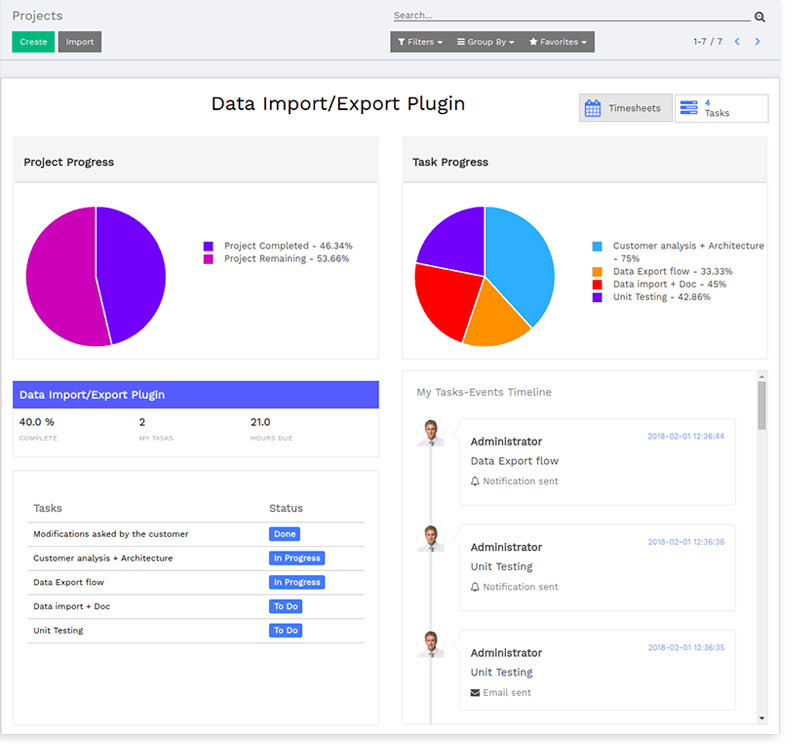Select the Done status badge
This screenshot has width=800, height=753.
click(x=284, y=535)
